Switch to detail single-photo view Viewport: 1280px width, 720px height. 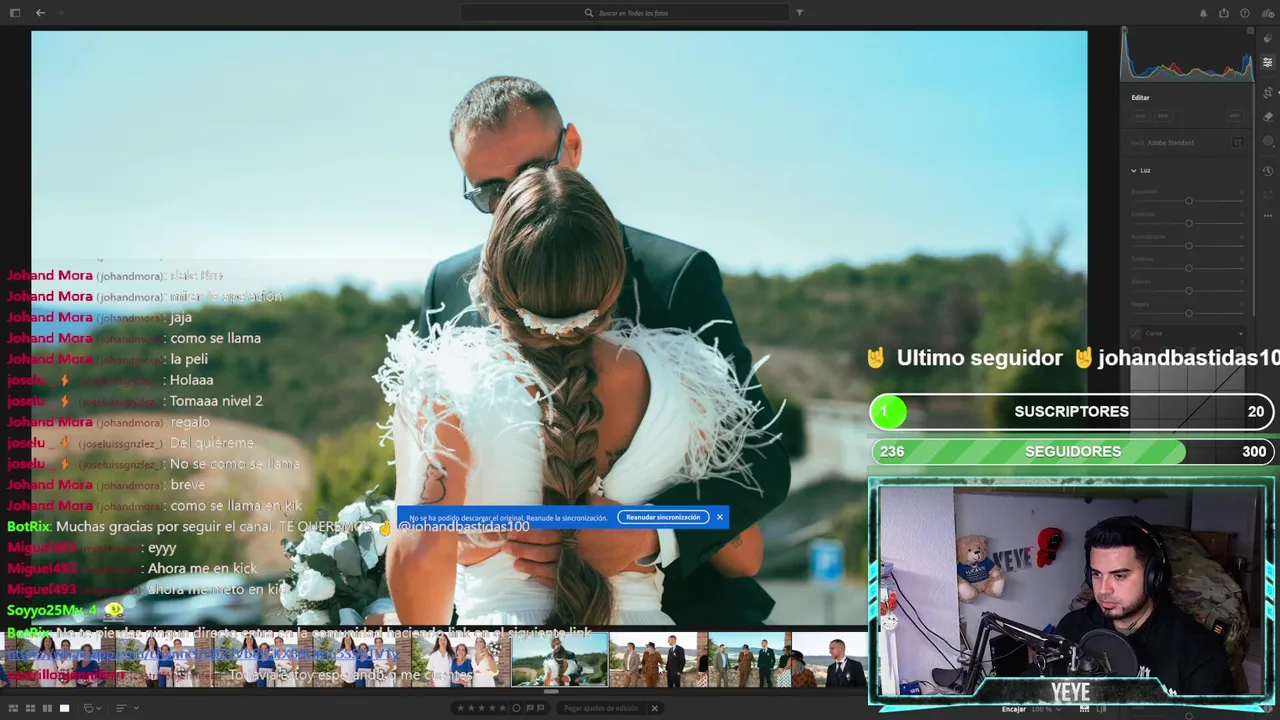(64, 708)
